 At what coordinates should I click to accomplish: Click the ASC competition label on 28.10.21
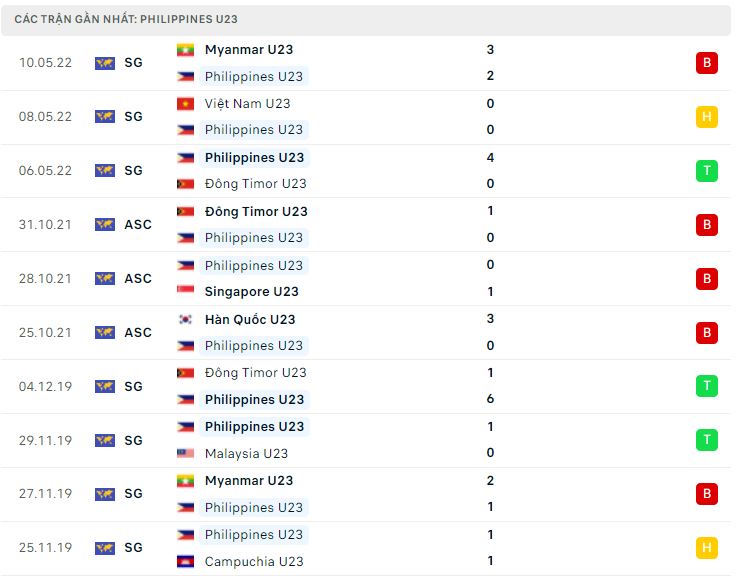(138, 279)
